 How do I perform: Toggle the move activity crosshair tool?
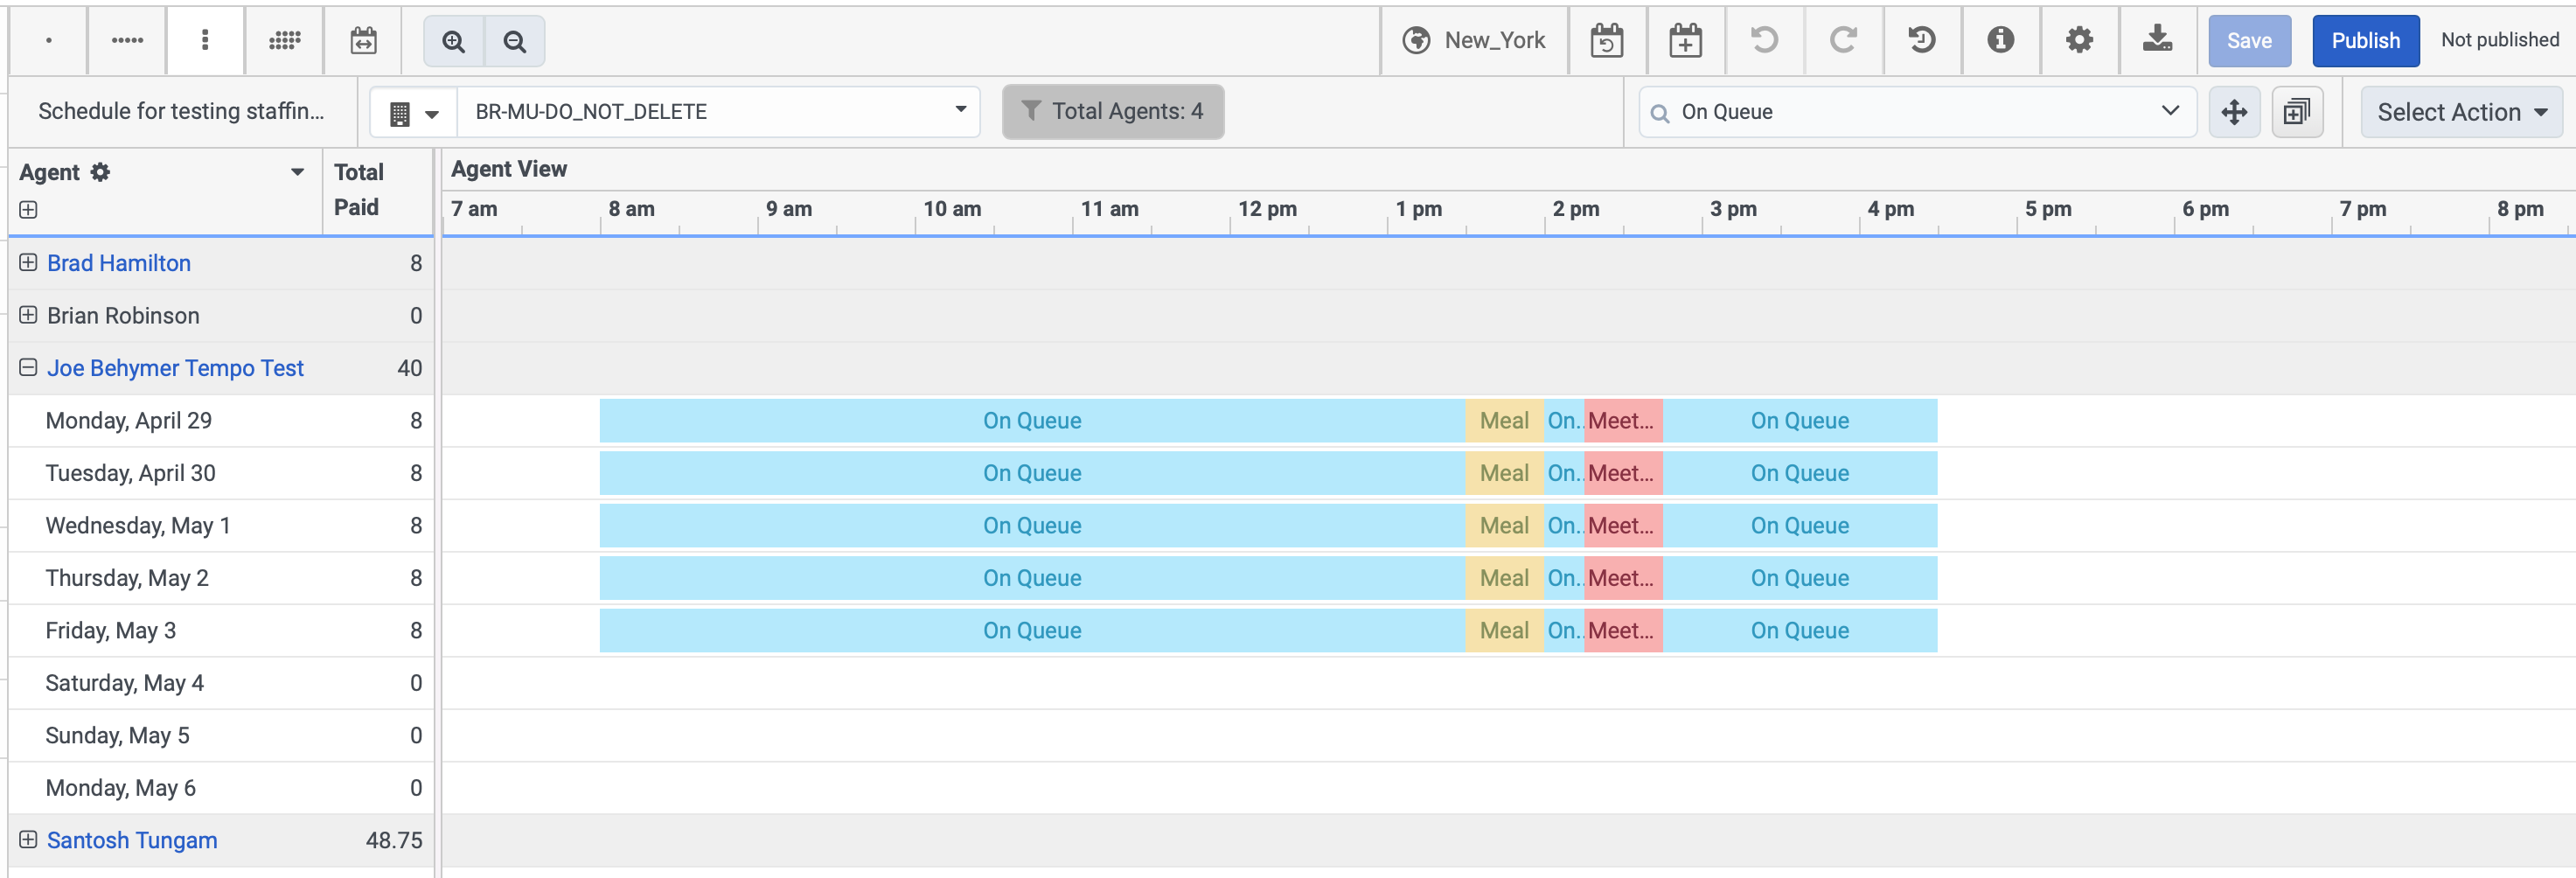click(x=2234, y=112)
